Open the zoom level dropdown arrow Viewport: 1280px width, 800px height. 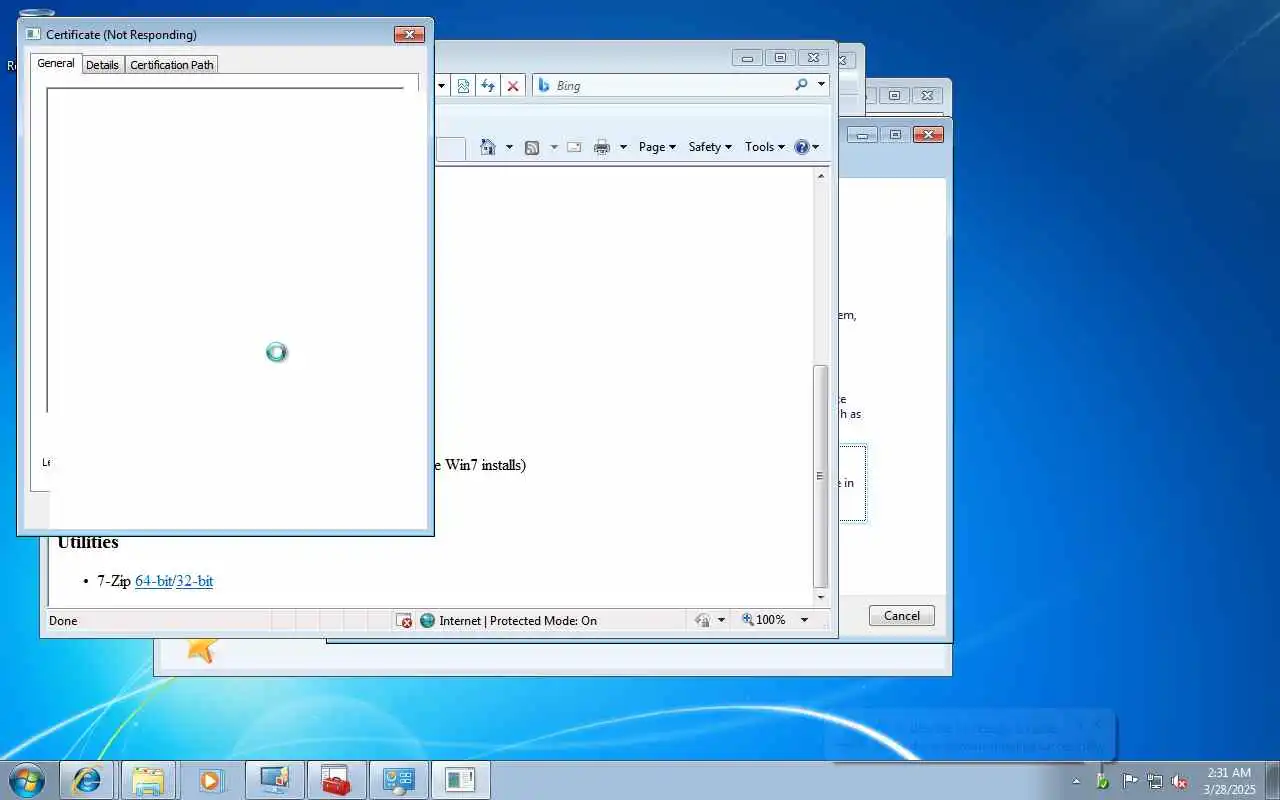[804, 621]
